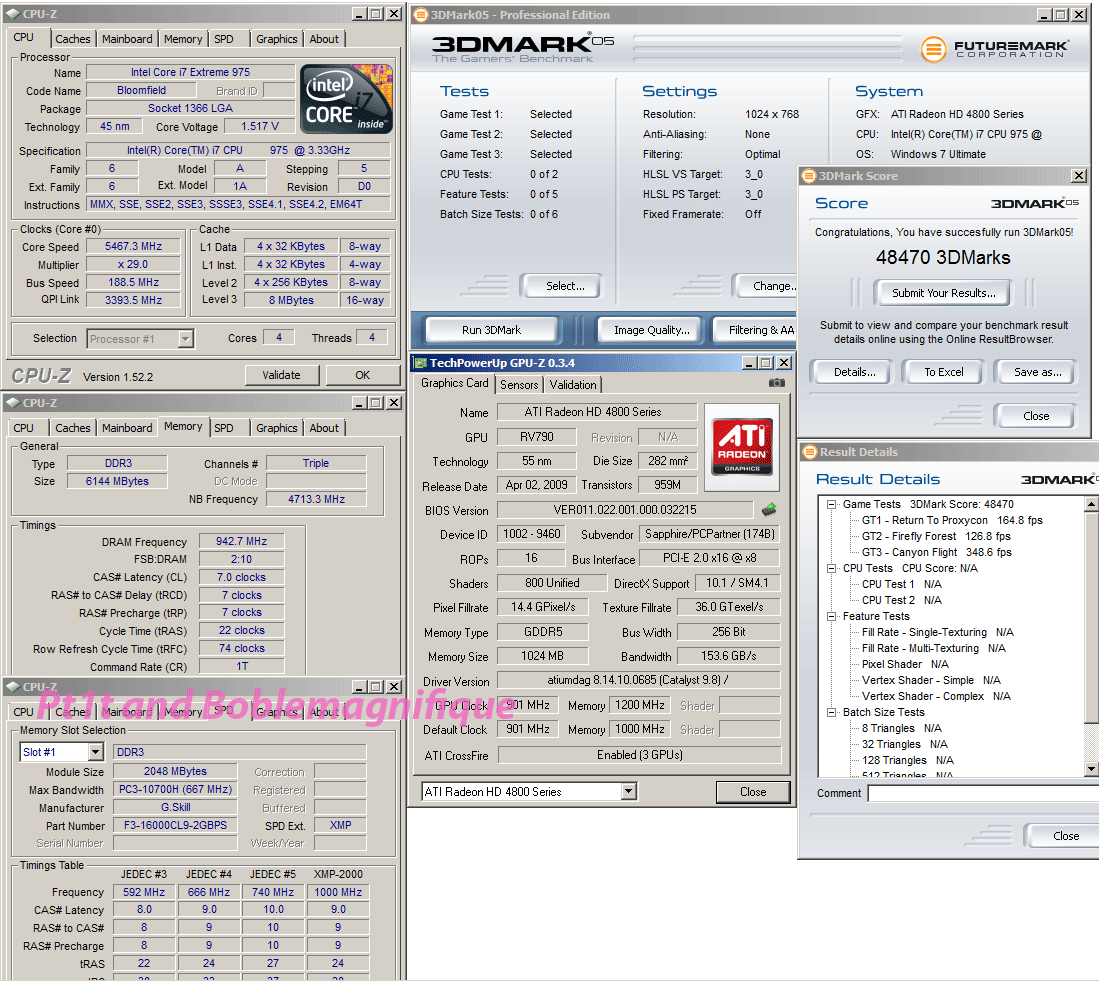The image size is (1099, 981).
Task: Click CPU-Z Memory window title icon
Action: tap(13, 403)
